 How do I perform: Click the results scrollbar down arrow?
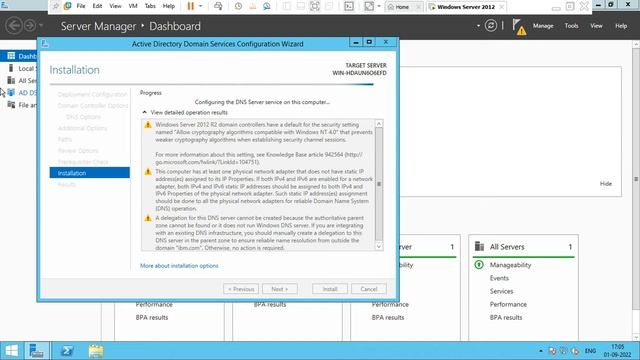tap(379, 246)
